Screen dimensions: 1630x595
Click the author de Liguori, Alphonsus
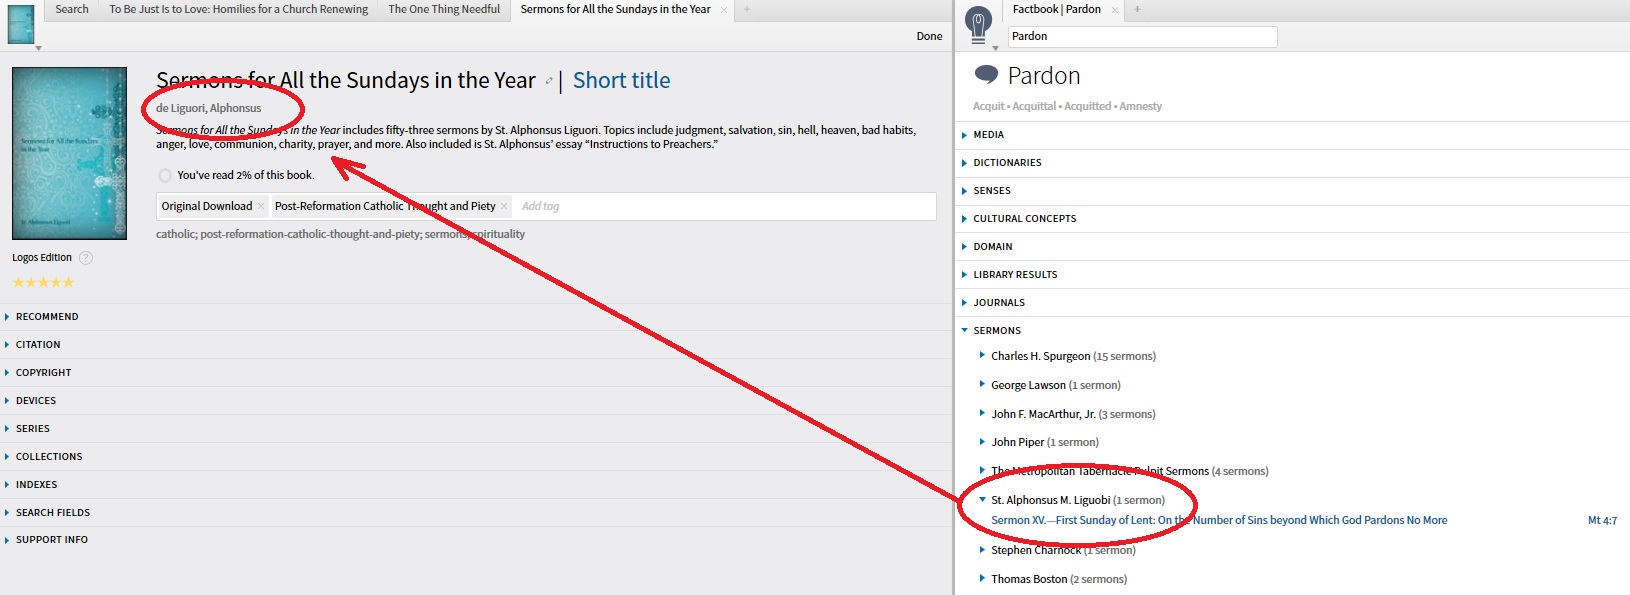(208, 108)
